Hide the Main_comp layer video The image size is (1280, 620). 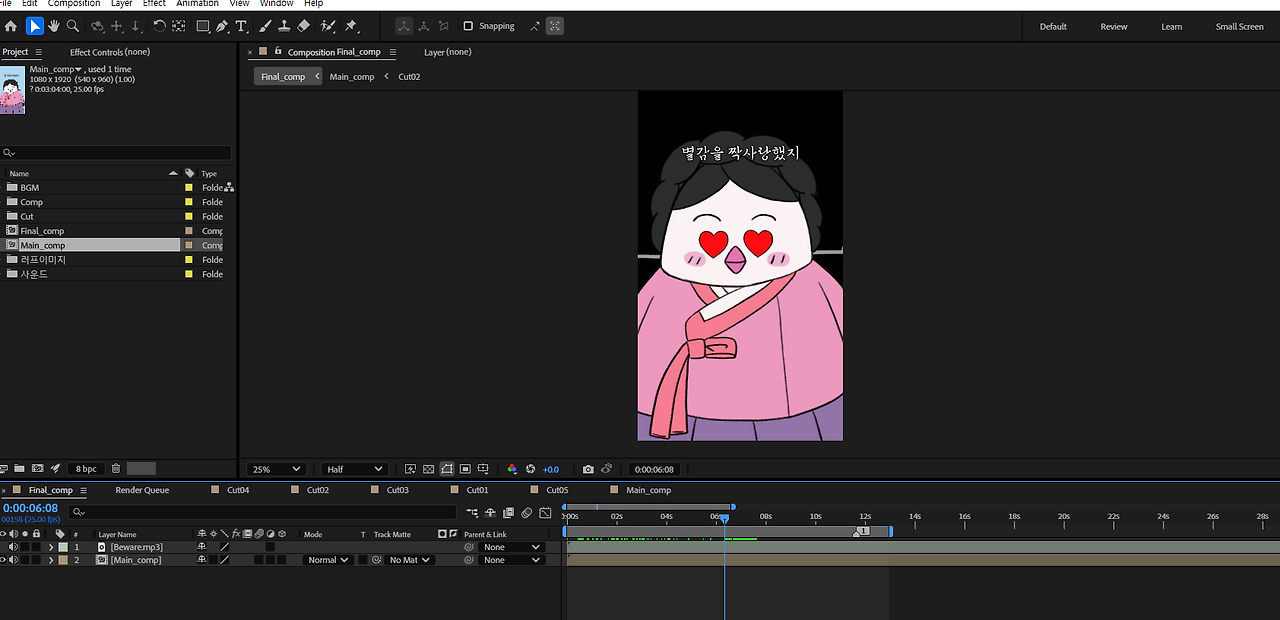3,560
